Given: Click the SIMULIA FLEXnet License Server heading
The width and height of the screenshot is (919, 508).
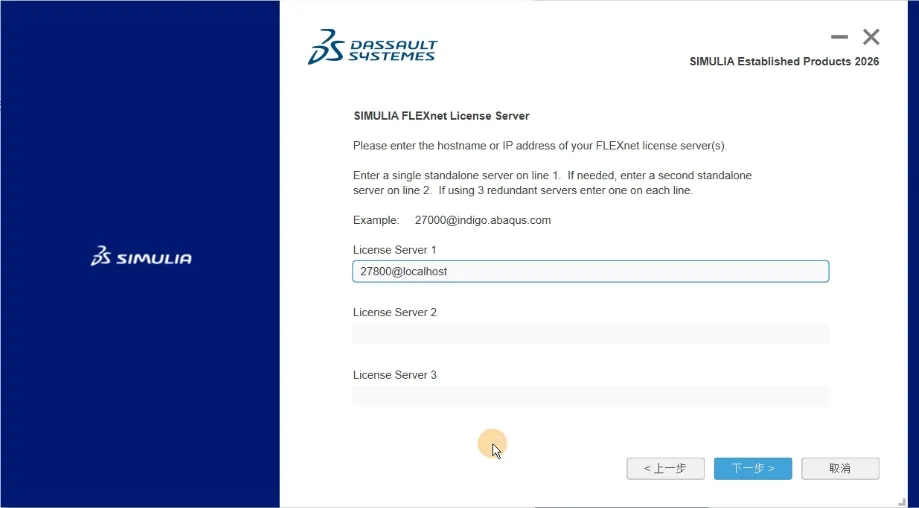Looking at the screenshot, I should [x=441, y=116].
